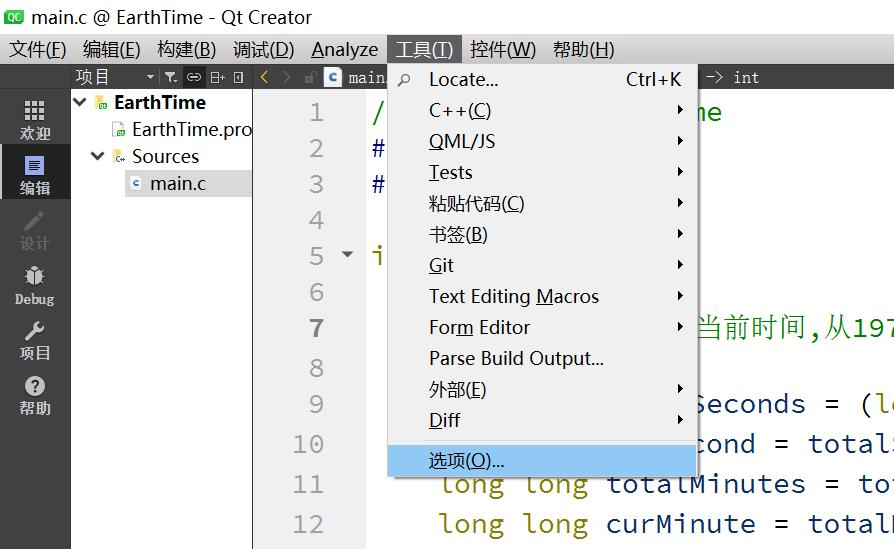Select 选项(O)... from Tools menu
Viewport: 894px width, 549px height.
[467, 461]
